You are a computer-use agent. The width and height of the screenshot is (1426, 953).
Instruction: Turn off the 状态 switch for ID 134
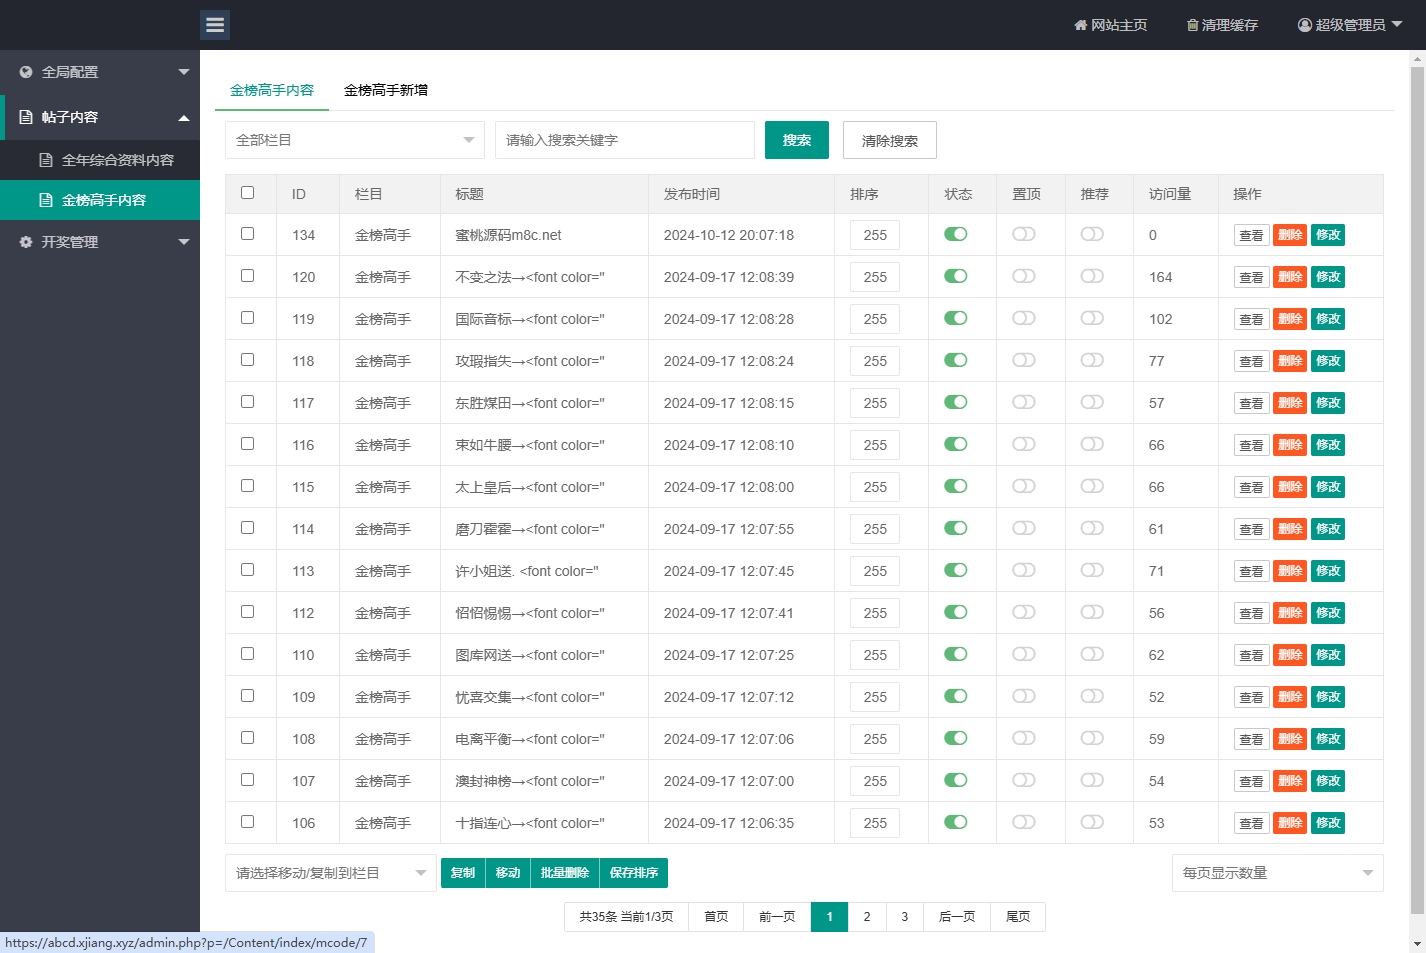[956, 234]
